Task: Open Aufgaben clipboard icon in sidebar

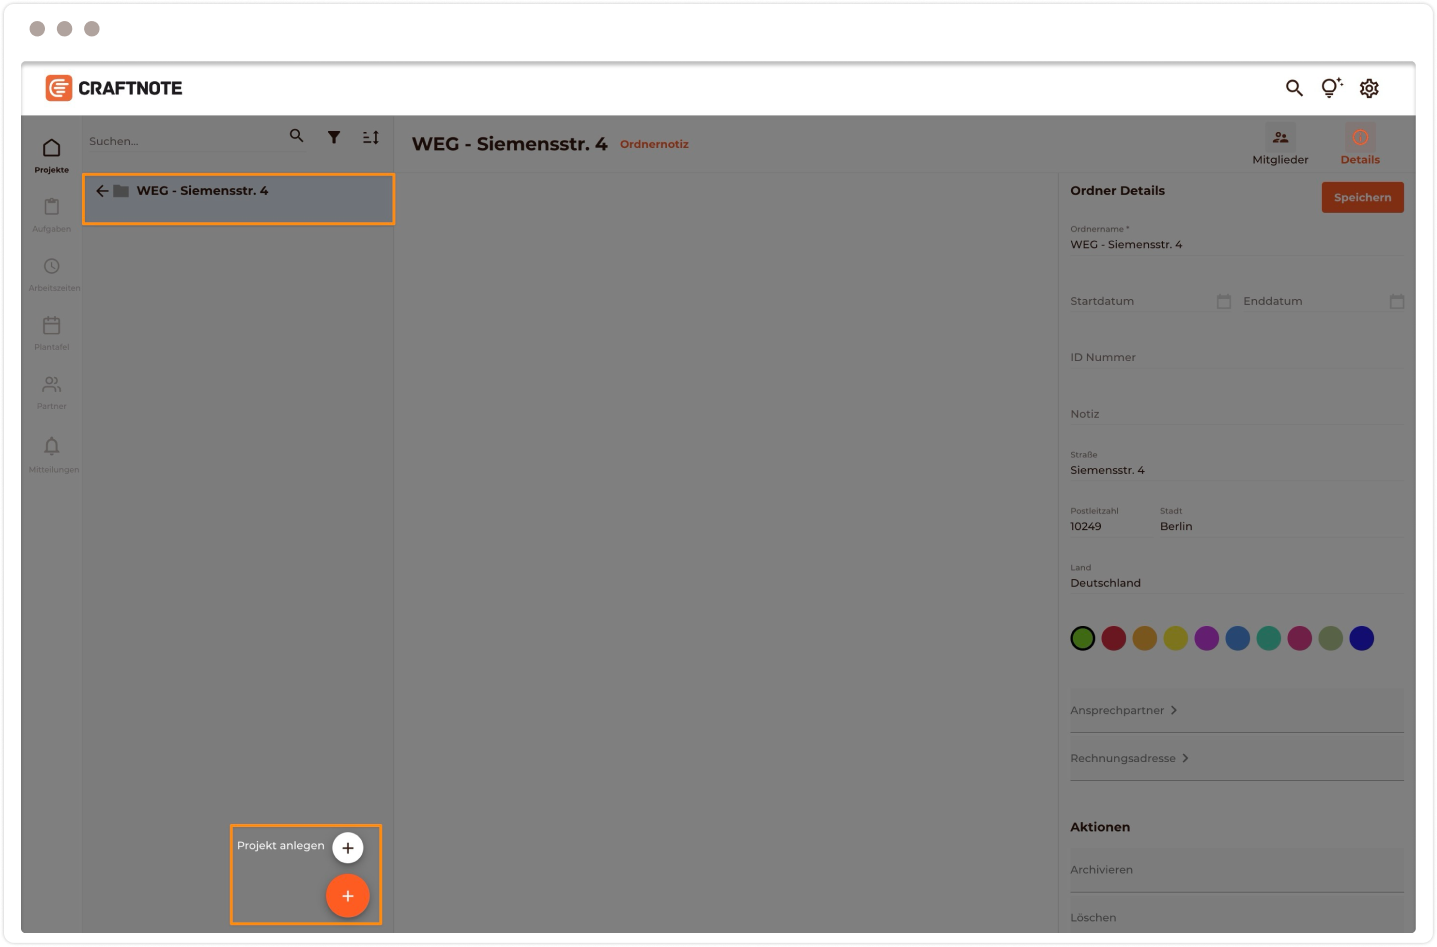Action: pos(52,207)
